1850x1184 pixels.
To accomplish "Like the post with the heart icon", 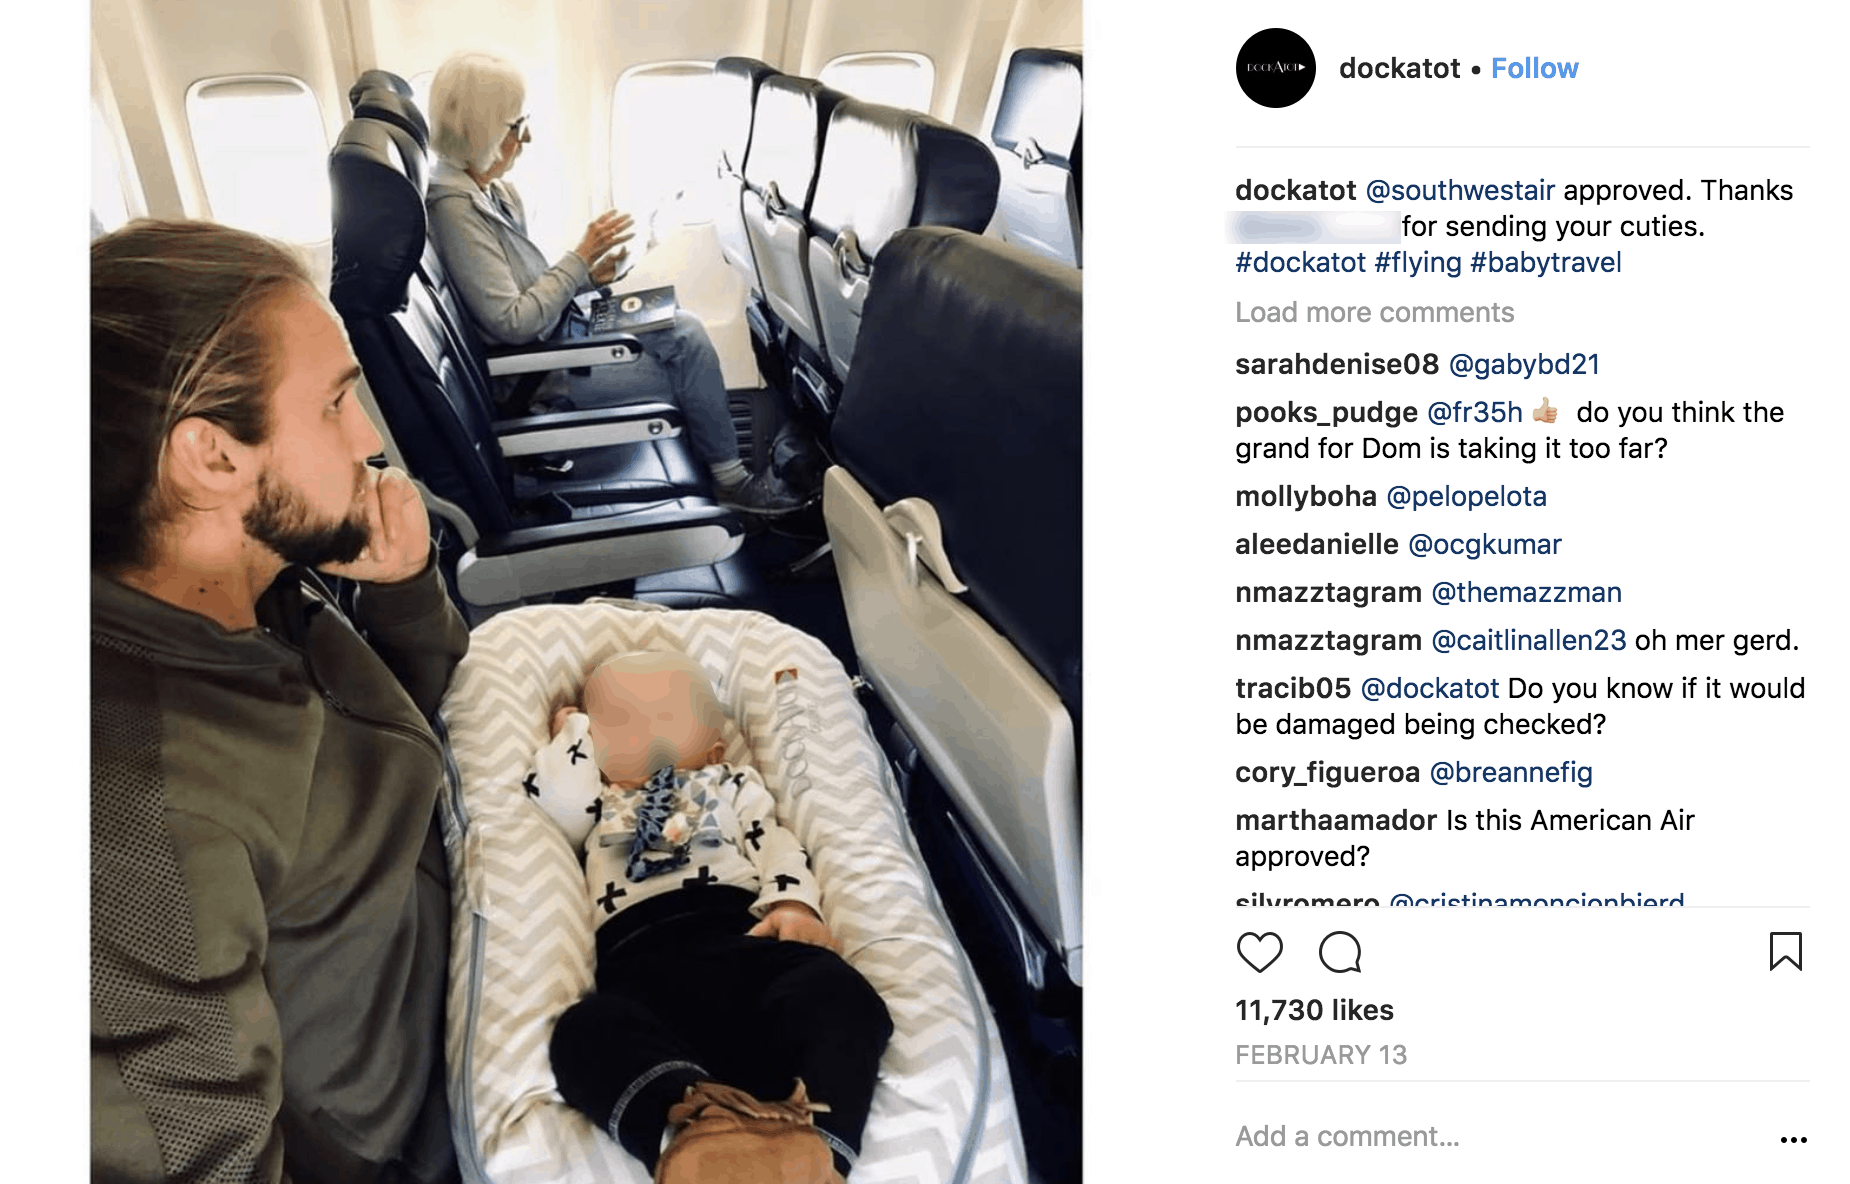I will coord(1259,952).
